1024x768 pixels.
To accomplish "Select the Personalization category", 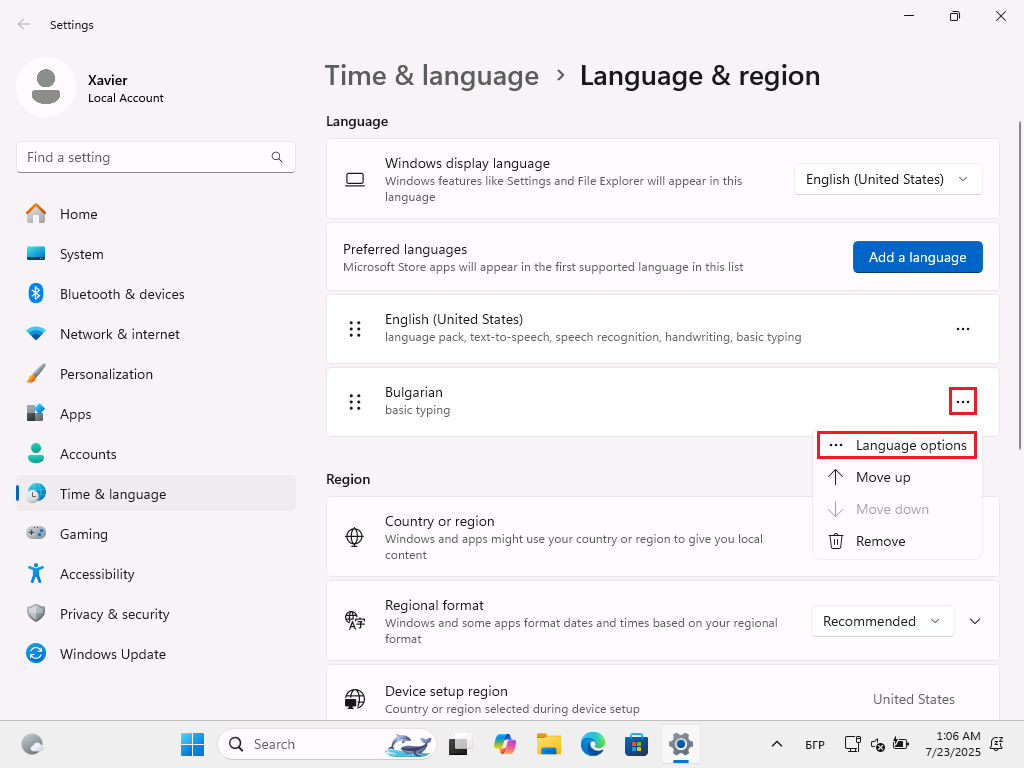I will [156, 374].
